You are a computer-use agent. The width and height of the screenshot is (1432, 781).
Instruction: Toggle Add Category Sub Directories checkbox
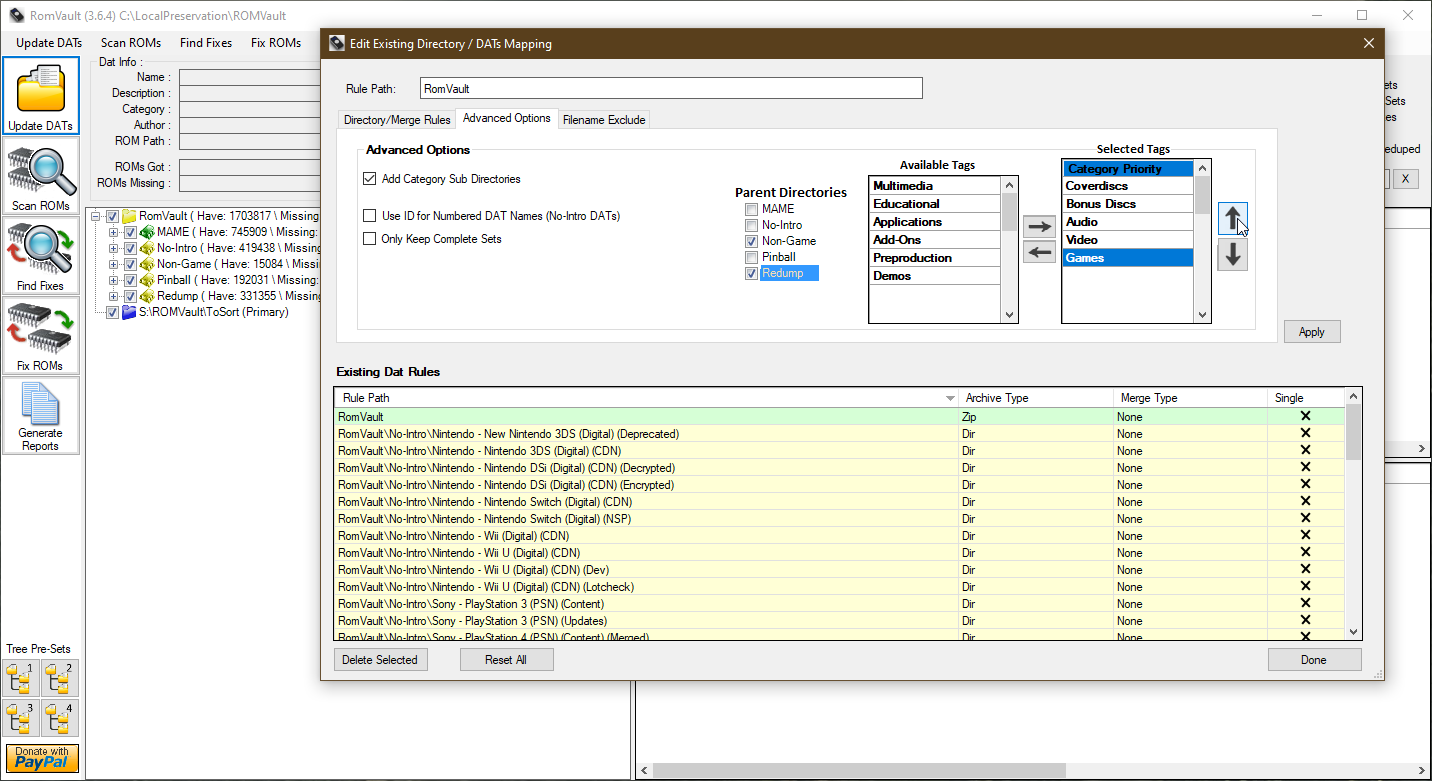370,179
